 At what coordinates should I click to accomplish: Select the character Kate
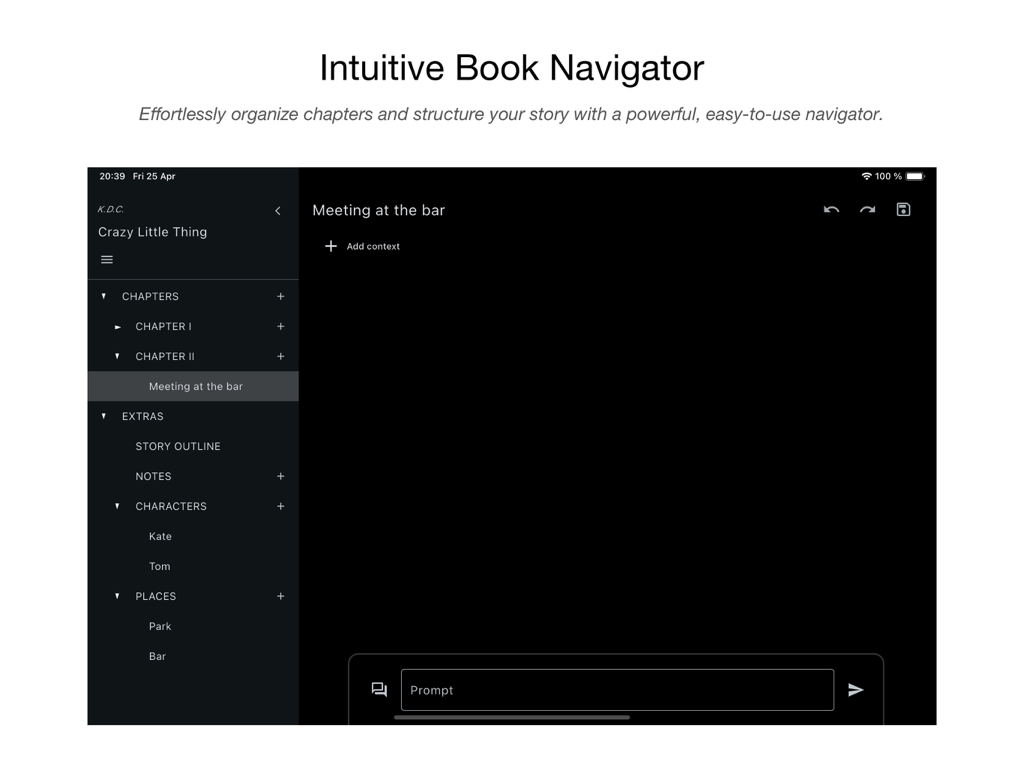[160, 536]
